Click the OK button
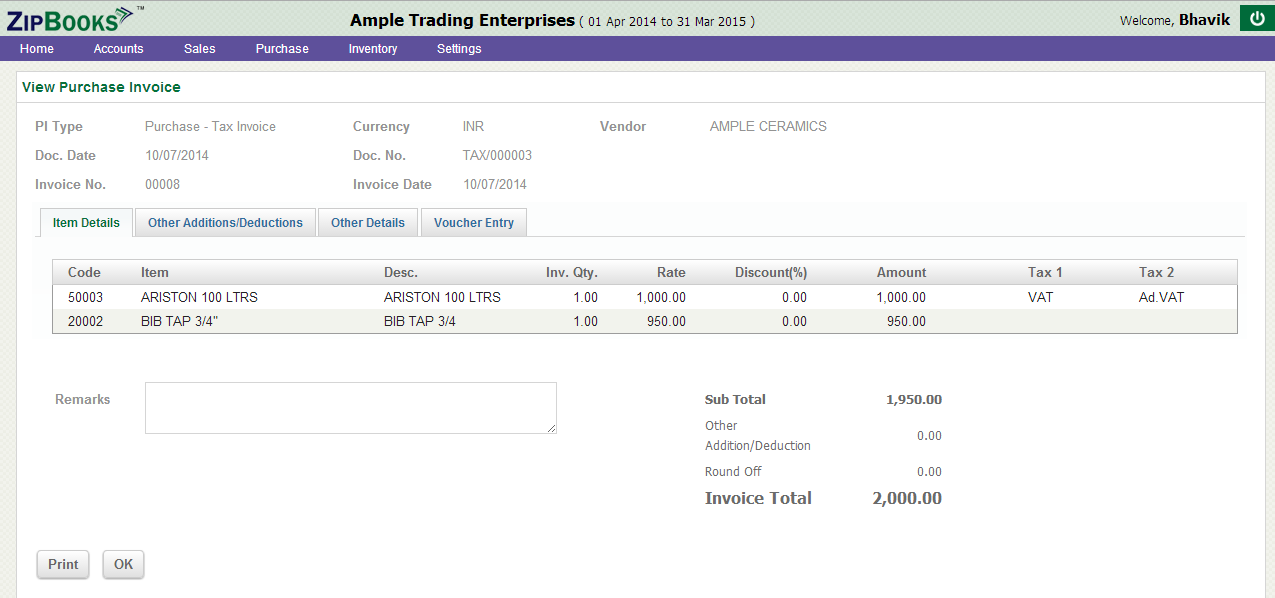Screen dimensions: 1275x598 (x=123, y=564)
